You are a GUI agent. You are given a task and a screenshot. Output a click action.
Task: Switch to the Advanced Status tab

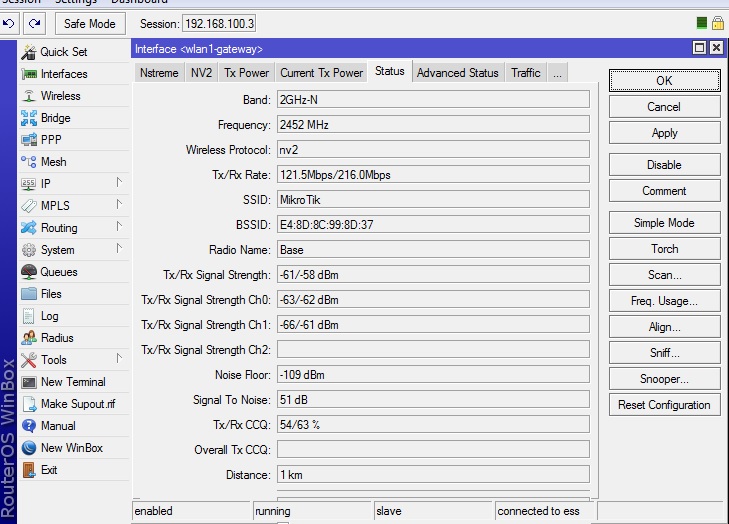(457, 73)
